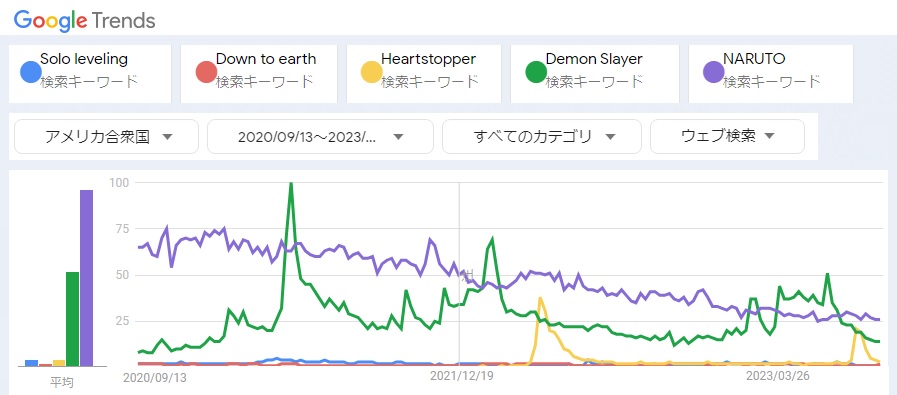Screen dimensions: 897x395
Task: Click the Demon Slayer peak at 100
Action: (291, 185)
